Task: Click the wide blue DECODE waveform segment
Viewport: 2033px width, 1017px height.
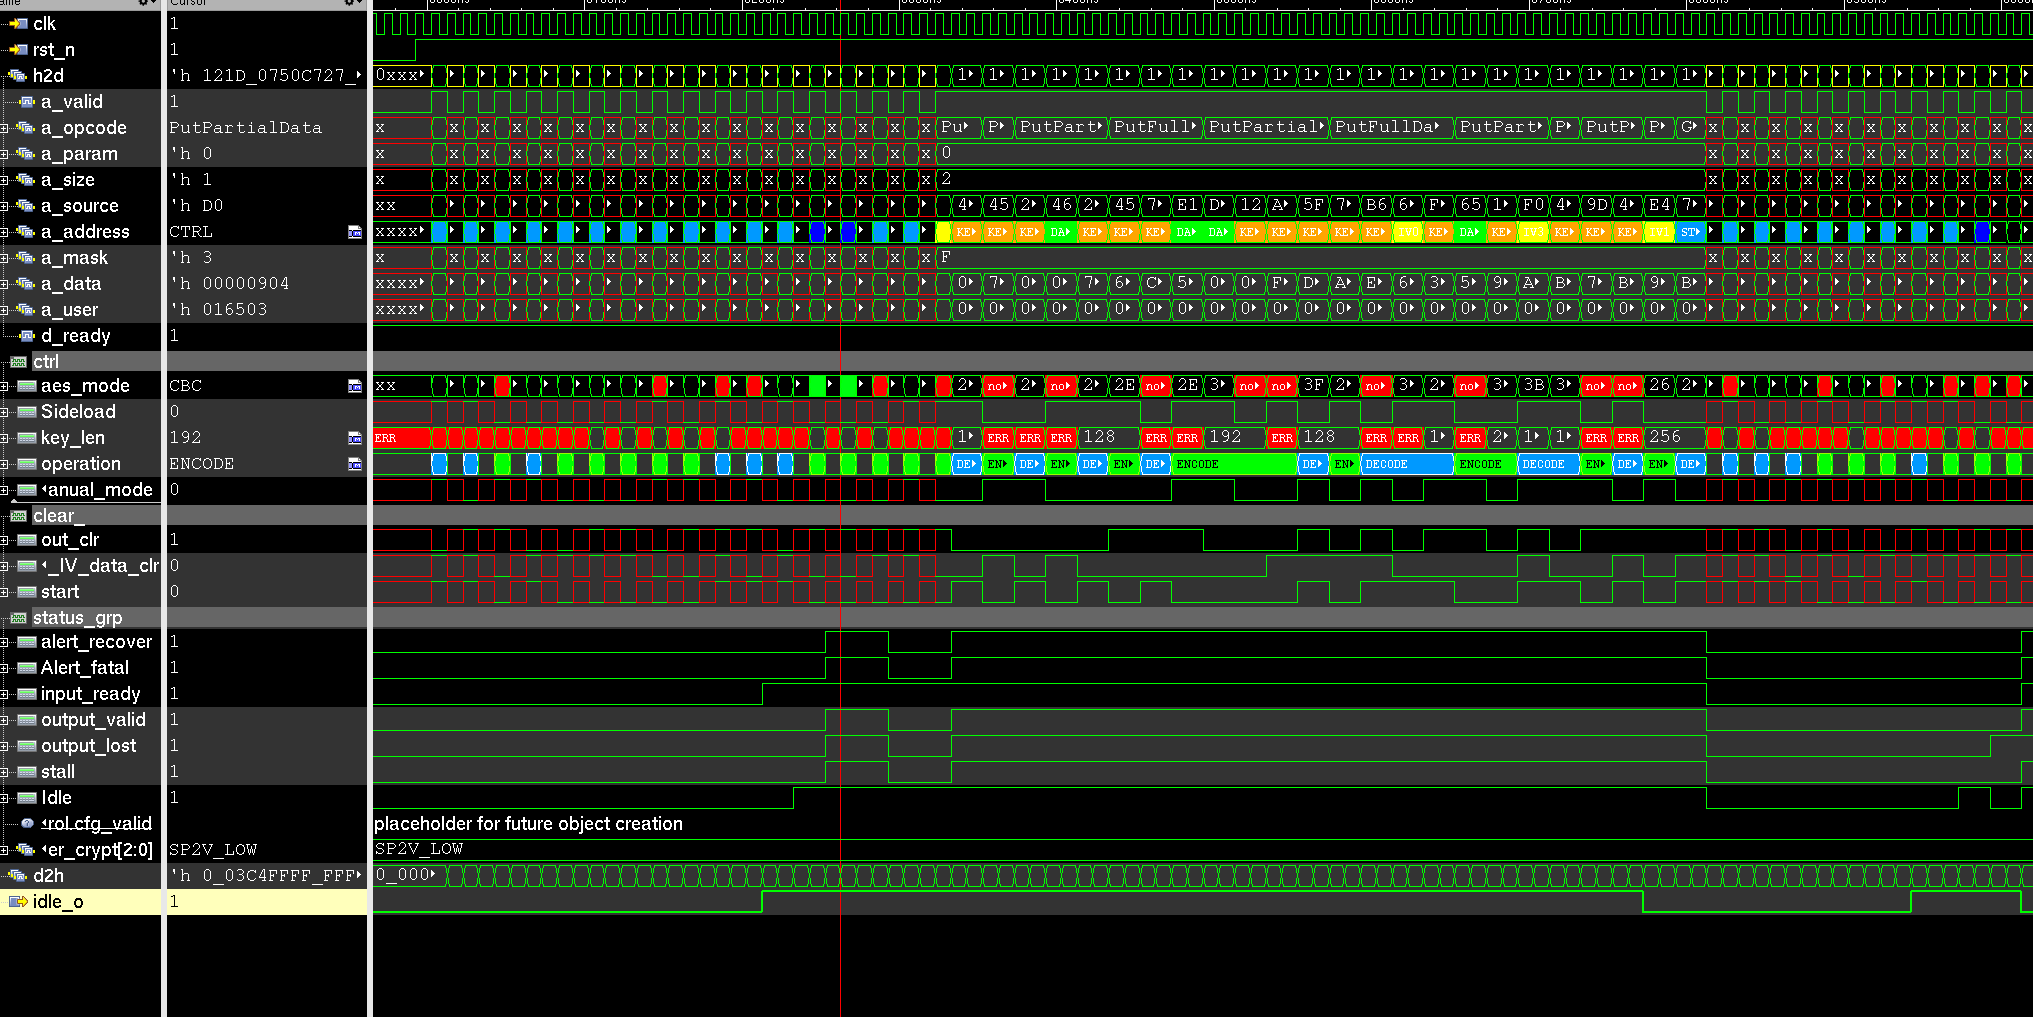Action: click(1406, 464)
